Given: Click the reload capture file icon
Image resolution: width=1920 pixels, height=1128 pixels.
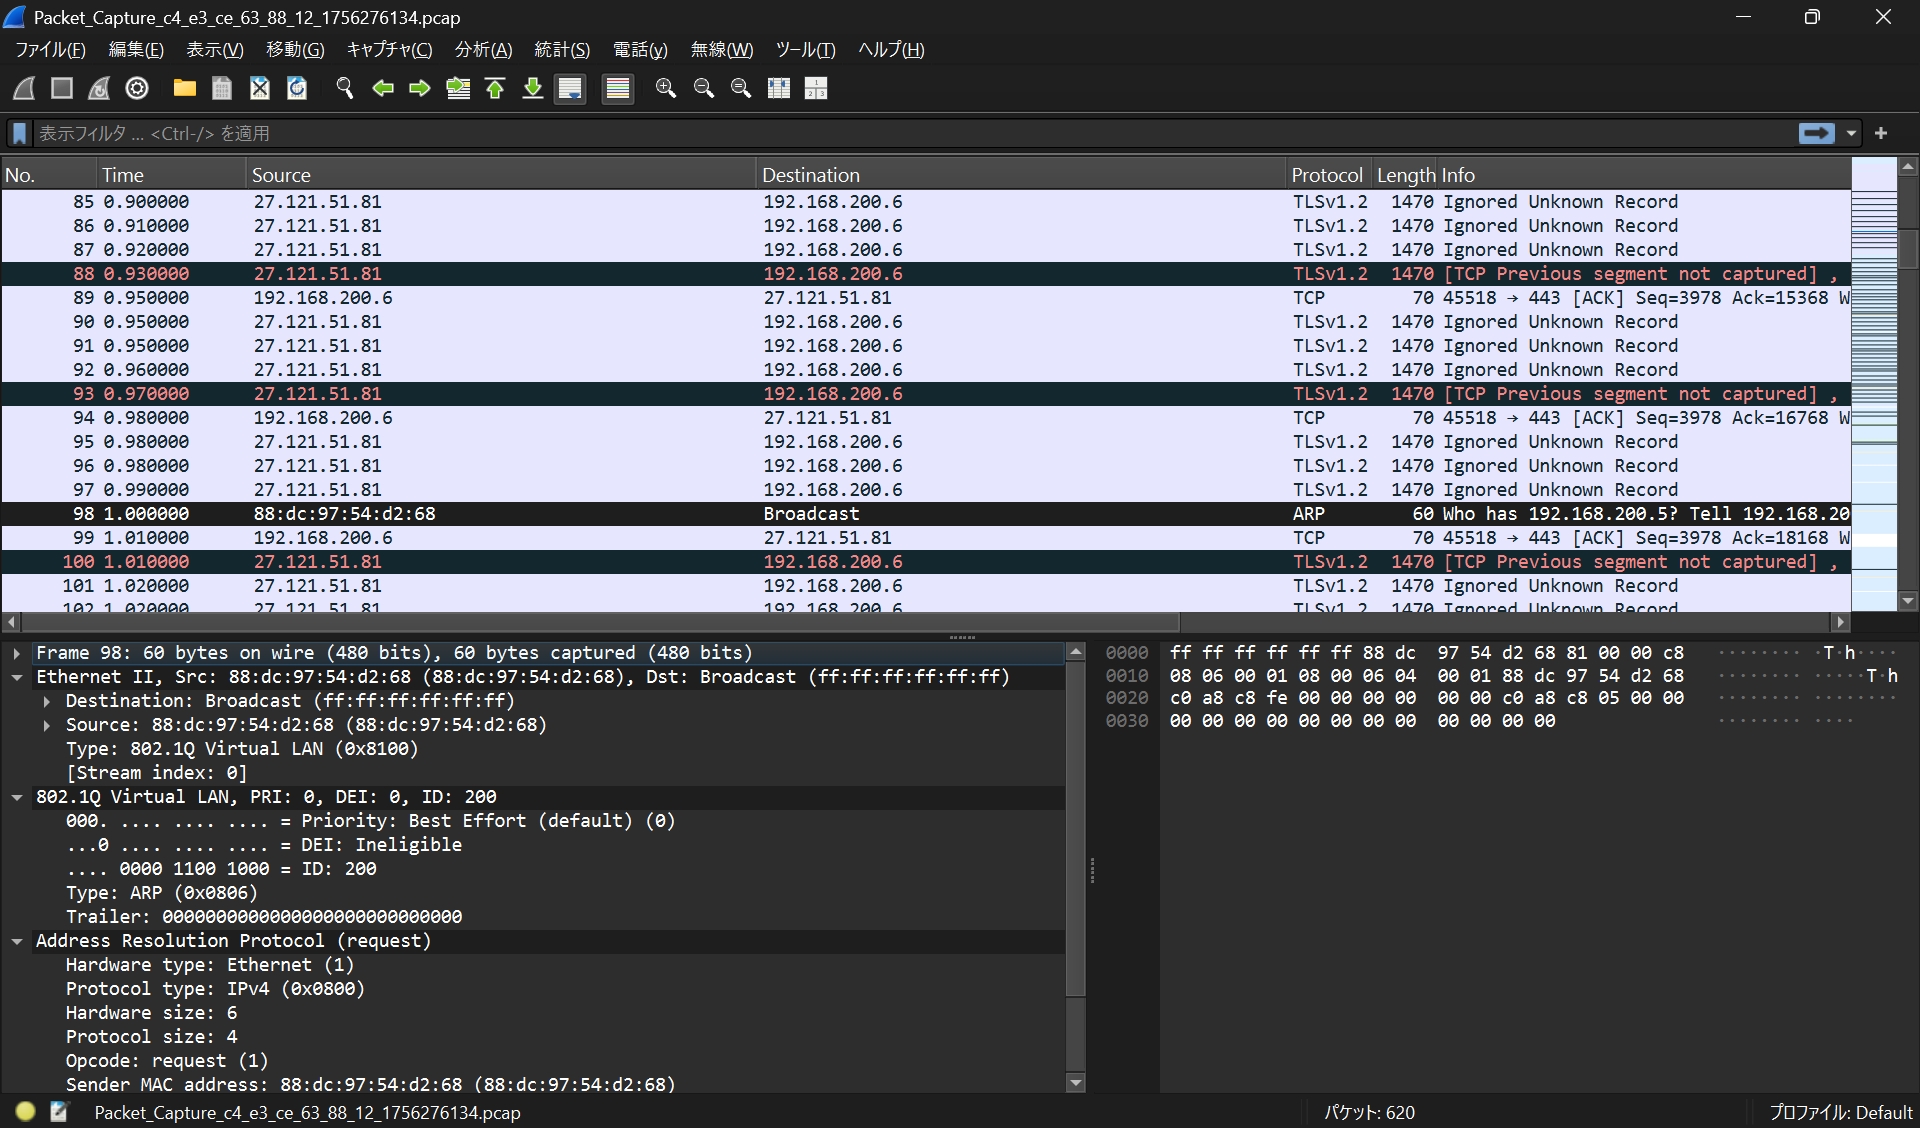Looking at the screenshot, I should (297, 88).
